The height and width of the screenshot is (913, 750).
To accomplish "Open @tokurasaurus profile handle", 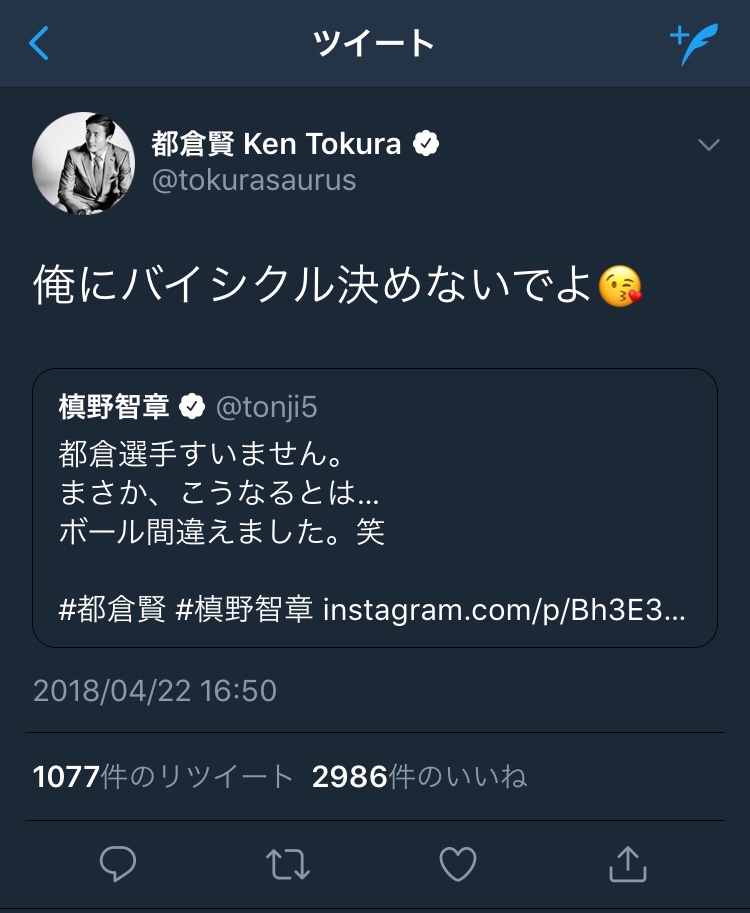I will tap(254, 181).
